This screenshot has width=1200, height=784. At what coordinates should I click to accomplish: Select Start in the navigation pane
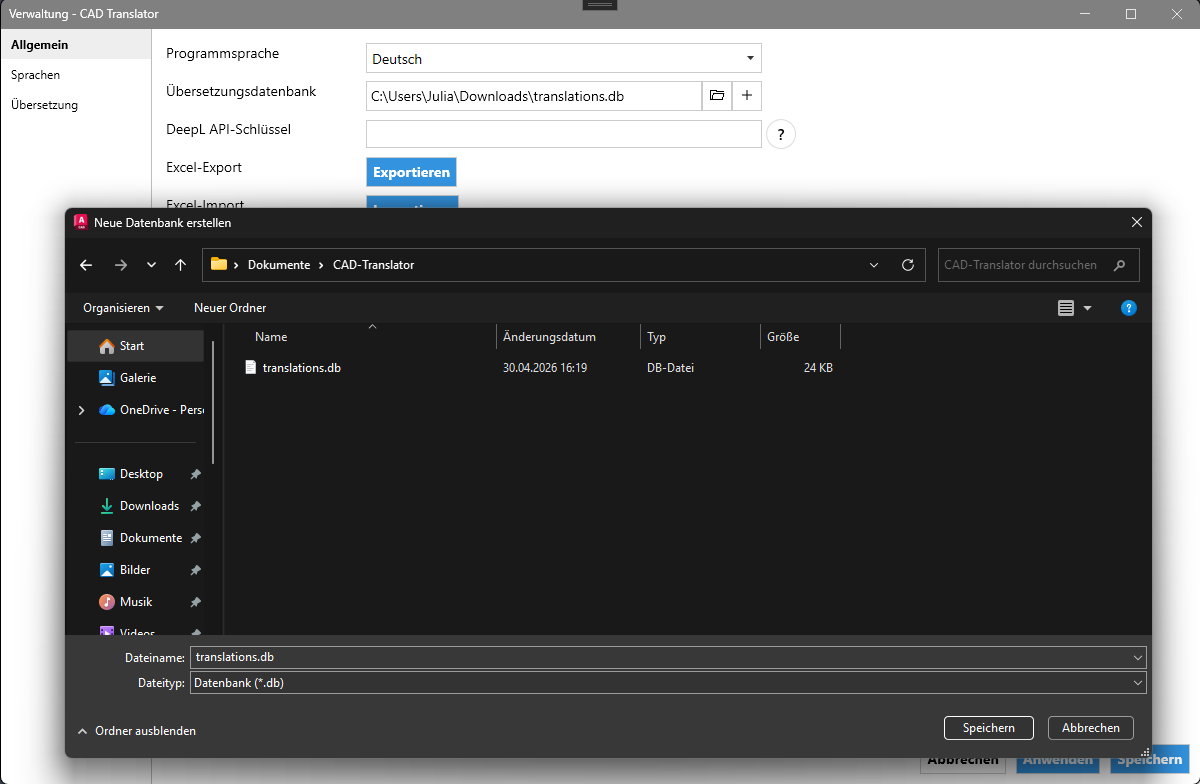(x=137, y=346)
